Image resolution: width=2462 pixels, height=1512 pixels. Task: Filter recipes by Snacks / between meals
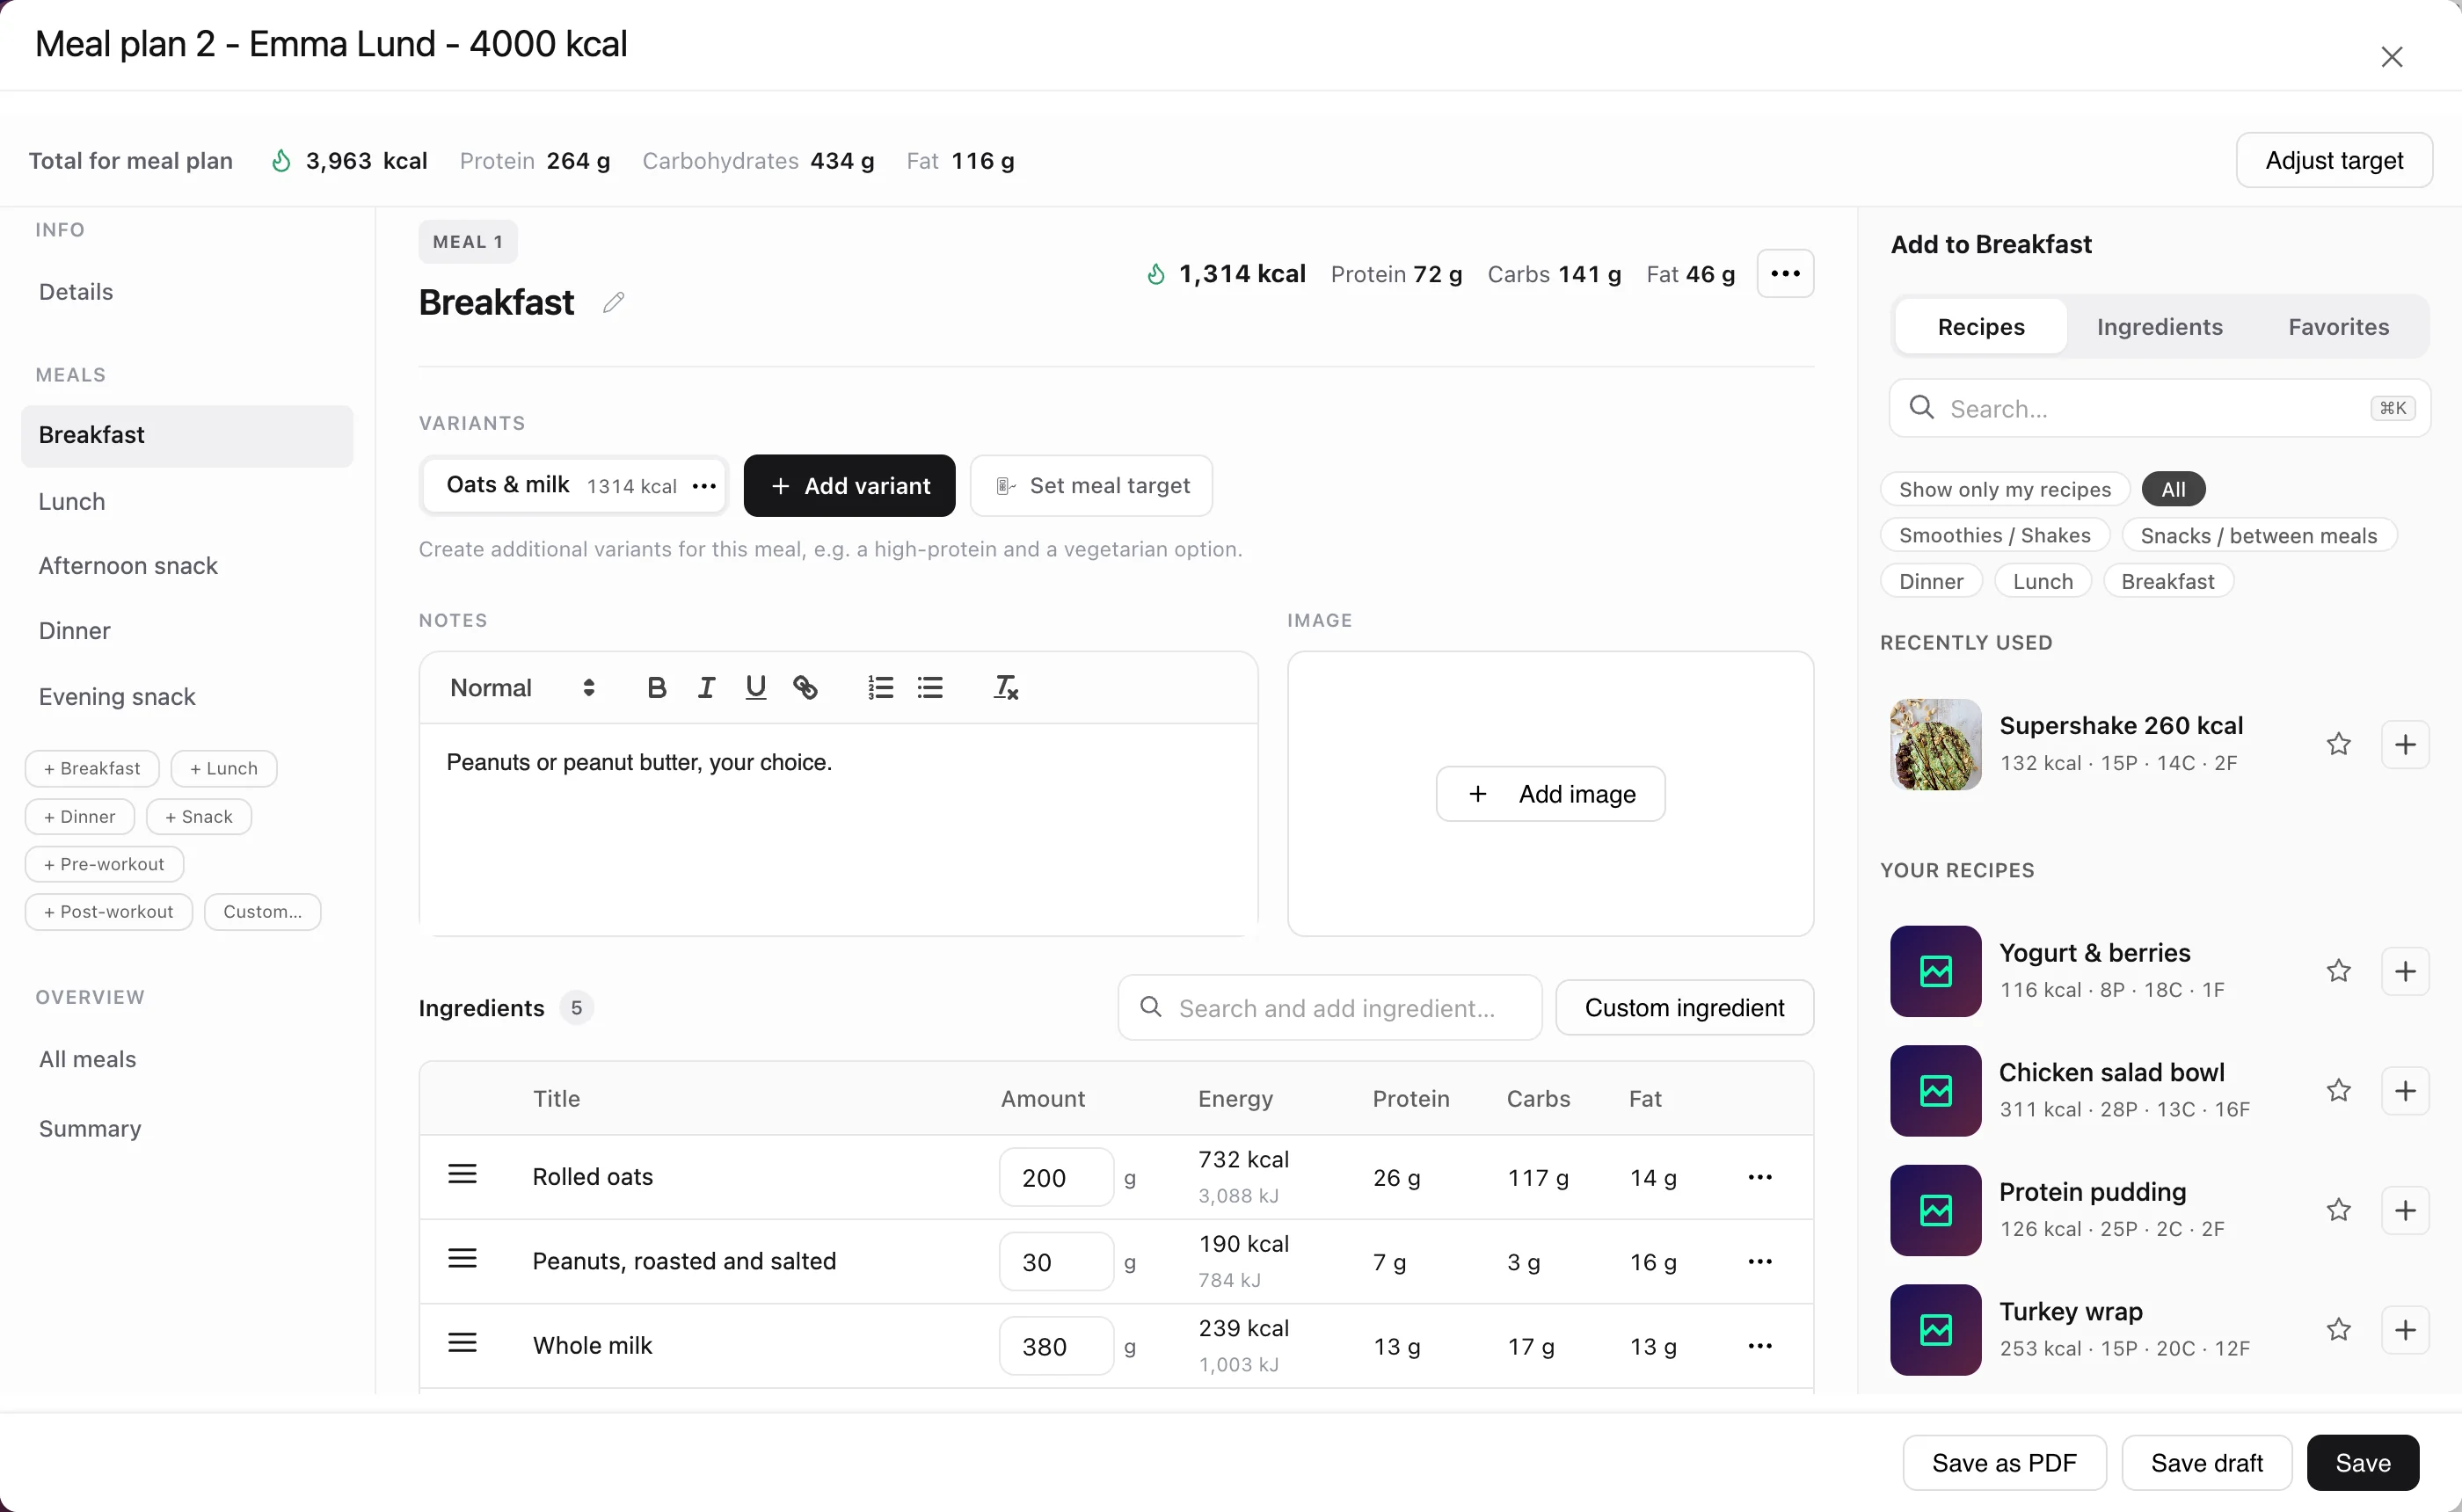click(2258, 535)
